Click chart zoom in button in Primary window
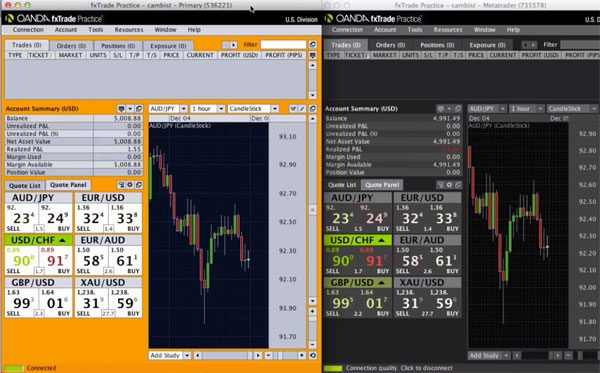Viewport: 600px width, 373px height. (x=302, y=355)
